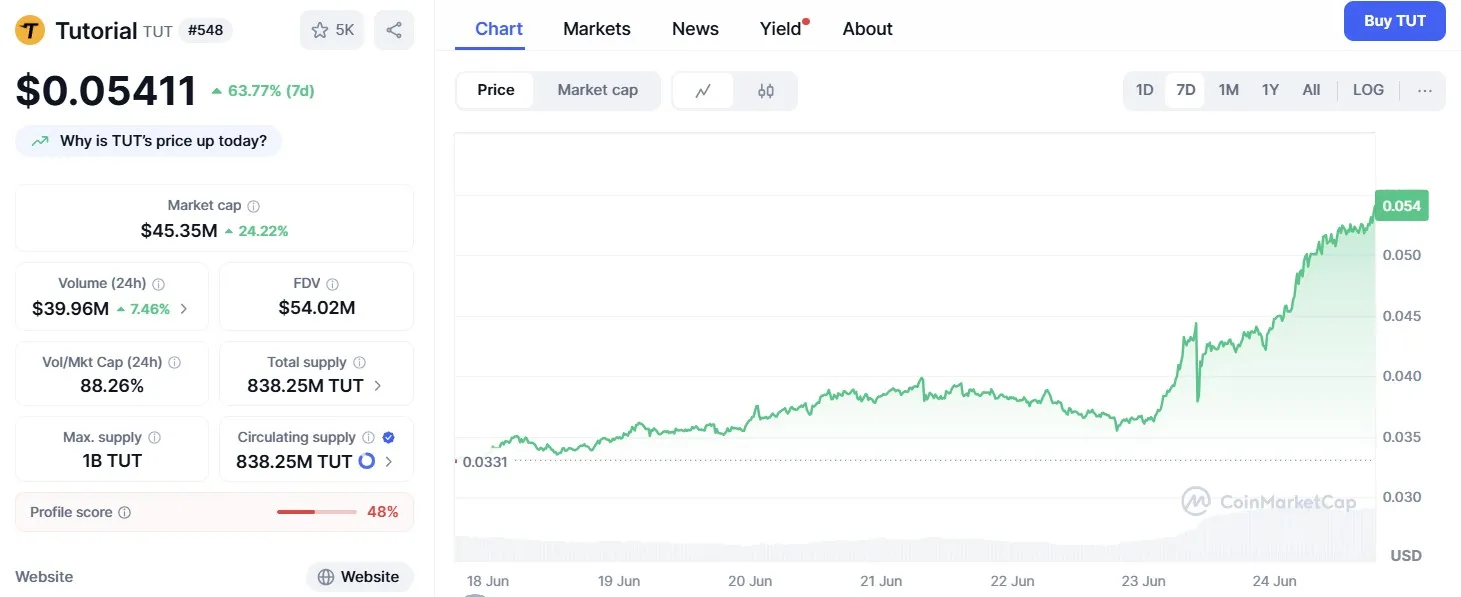Click circulating supply progress ring icon

pyautogui.click(x=366, y=461)
